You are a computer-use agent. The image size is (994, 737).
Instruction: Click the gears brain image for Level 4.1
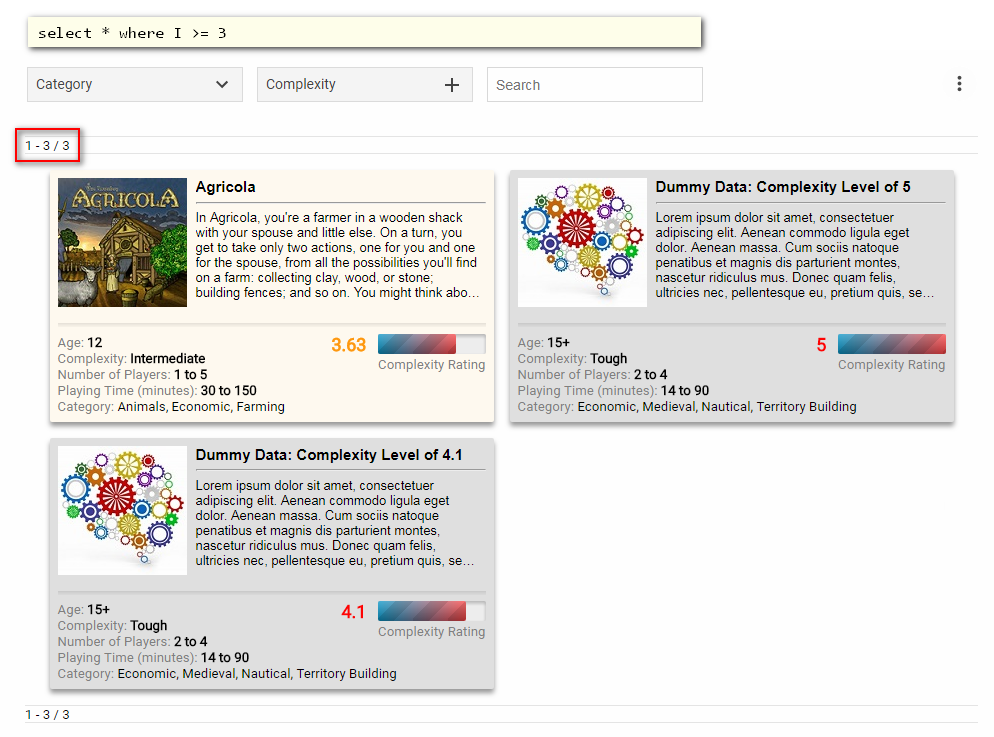(x=122, y=510)
